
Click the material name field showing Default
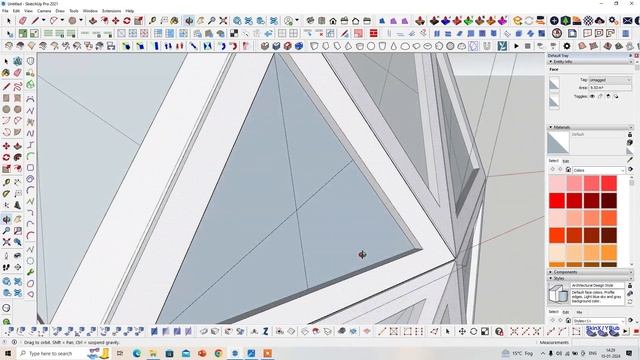[x=598, y=134]
